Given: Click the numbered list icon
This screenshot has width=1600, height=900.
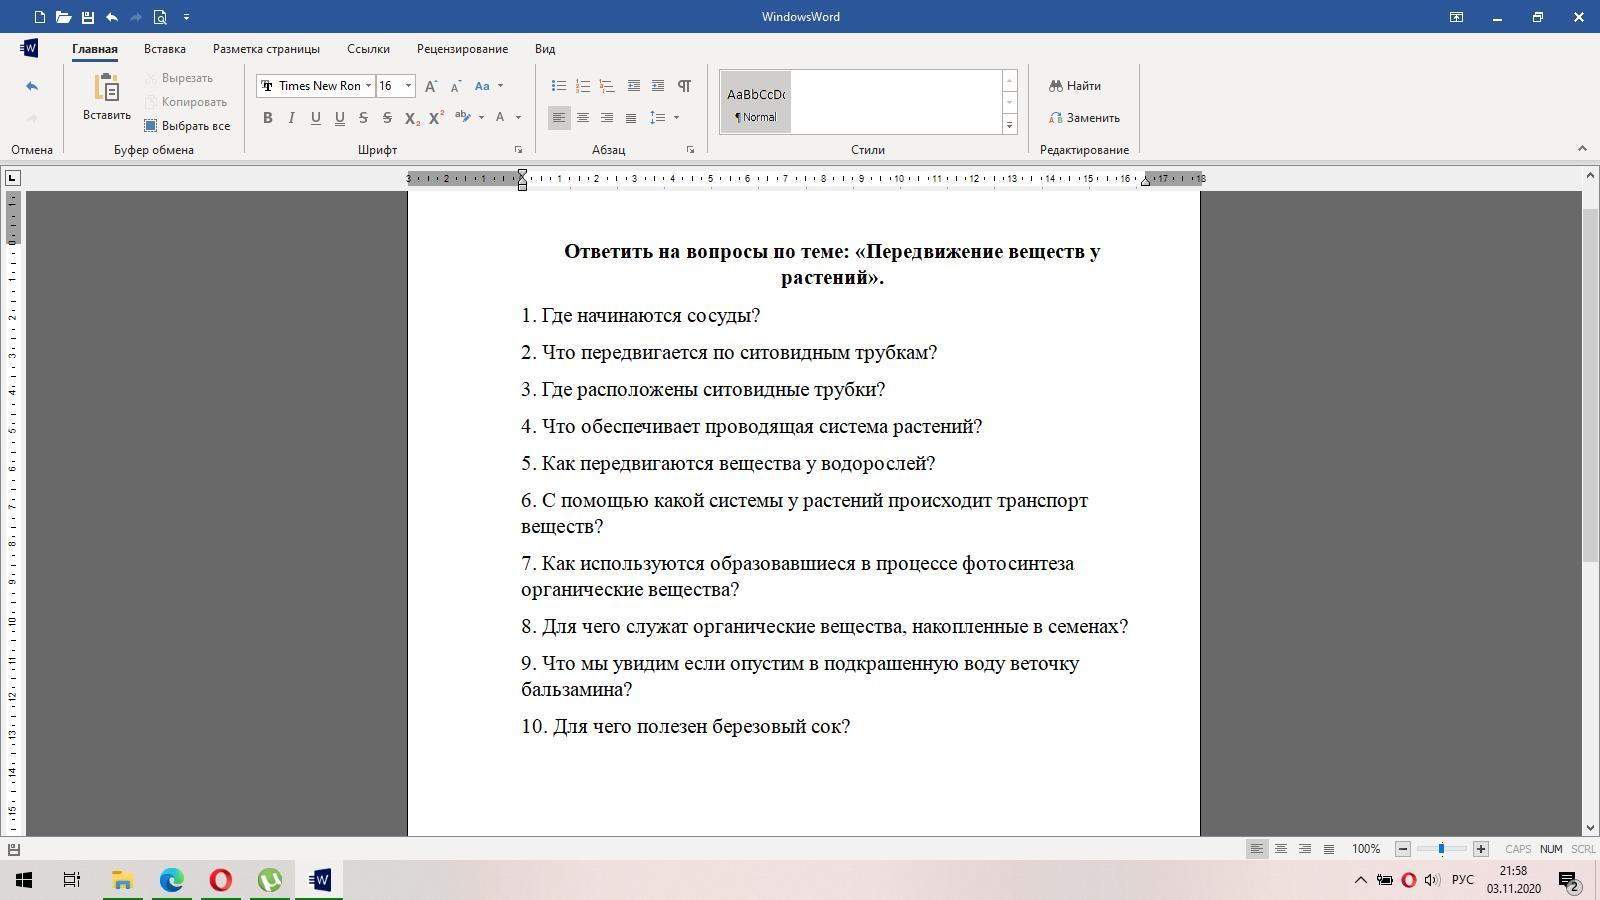Looking at the screenshot, I should tap(583, 86).
